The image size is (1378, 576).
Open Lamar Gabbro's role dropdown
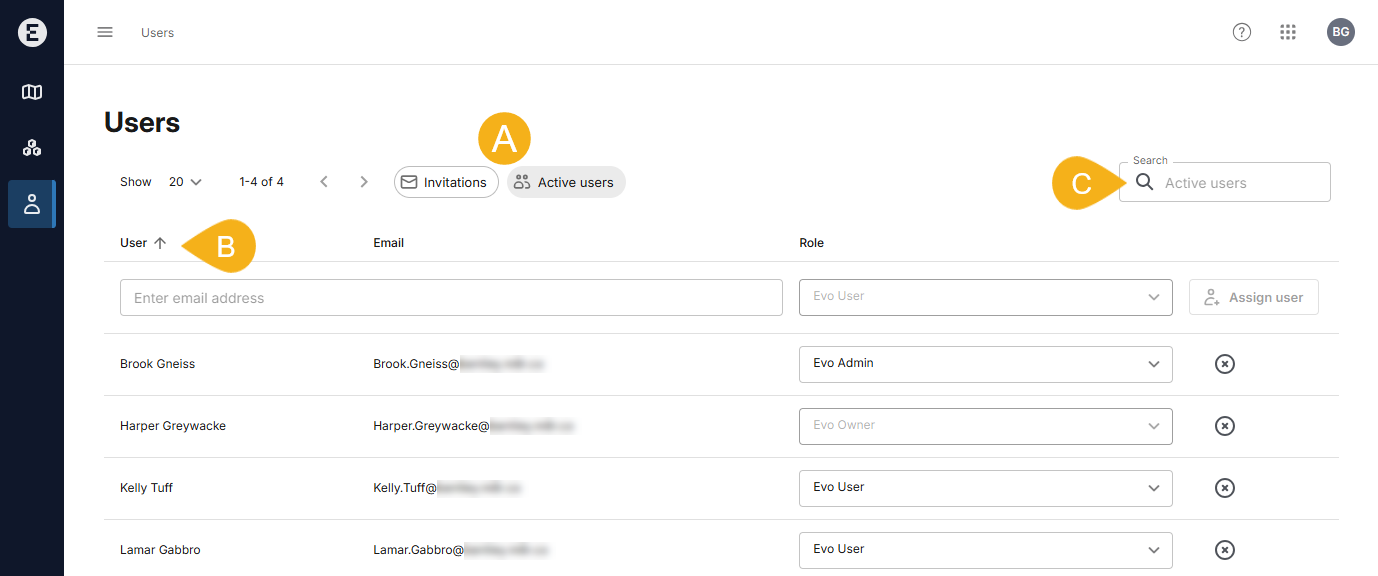pos(985,550)
